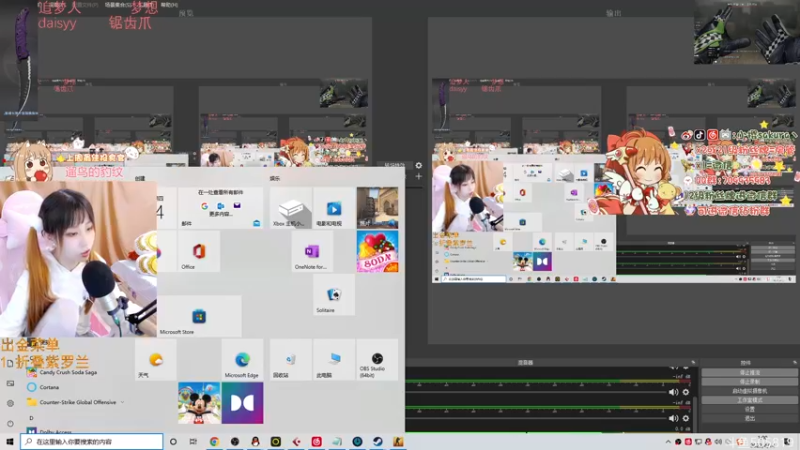Switch to OBS Studio taskbar icon
This screenshot has height=450, width=800.
[235, 442]
